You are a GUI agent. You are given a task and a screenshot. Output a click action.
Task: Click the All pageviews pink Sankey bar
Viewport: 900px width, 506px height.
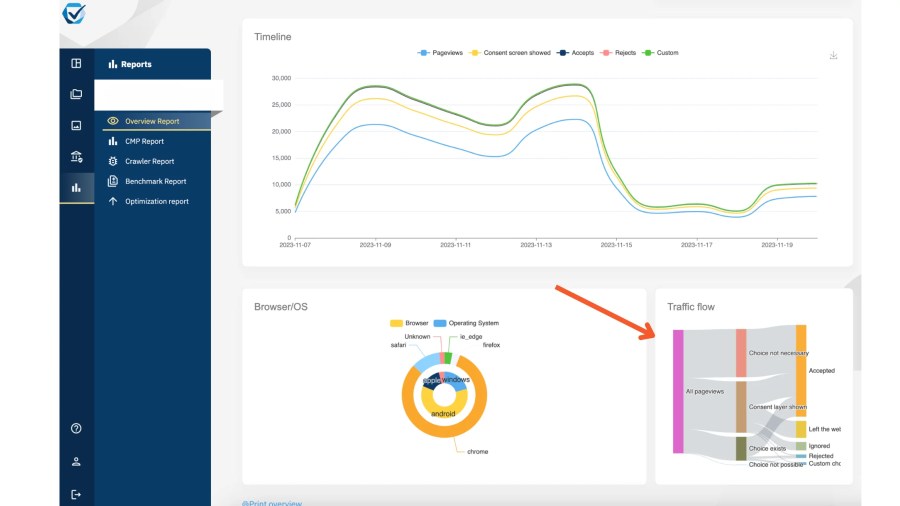[678, 391]
